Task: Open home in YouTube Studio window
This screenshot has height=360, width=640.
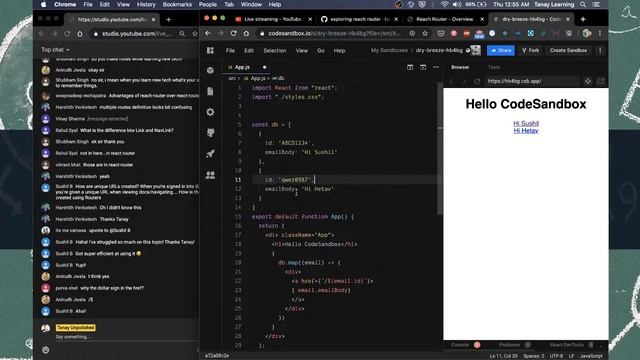Action: 80,34
